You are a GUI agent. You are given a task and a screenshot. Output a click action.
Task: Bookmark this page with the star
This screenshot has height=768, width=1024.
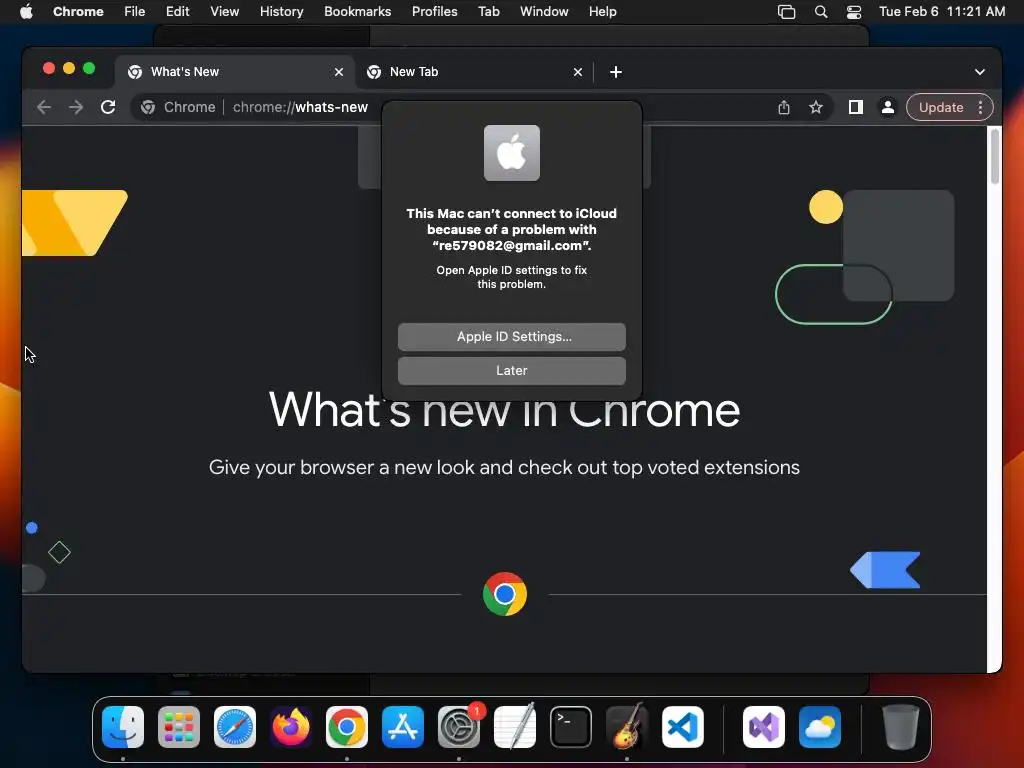816,107
